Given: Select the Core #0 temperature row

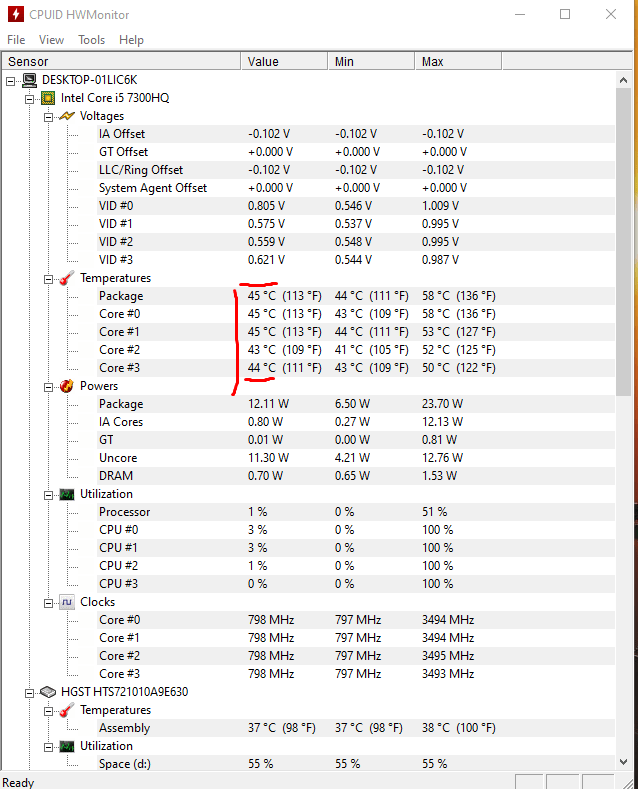Looking at the screenshot, I should coord(355,314).
